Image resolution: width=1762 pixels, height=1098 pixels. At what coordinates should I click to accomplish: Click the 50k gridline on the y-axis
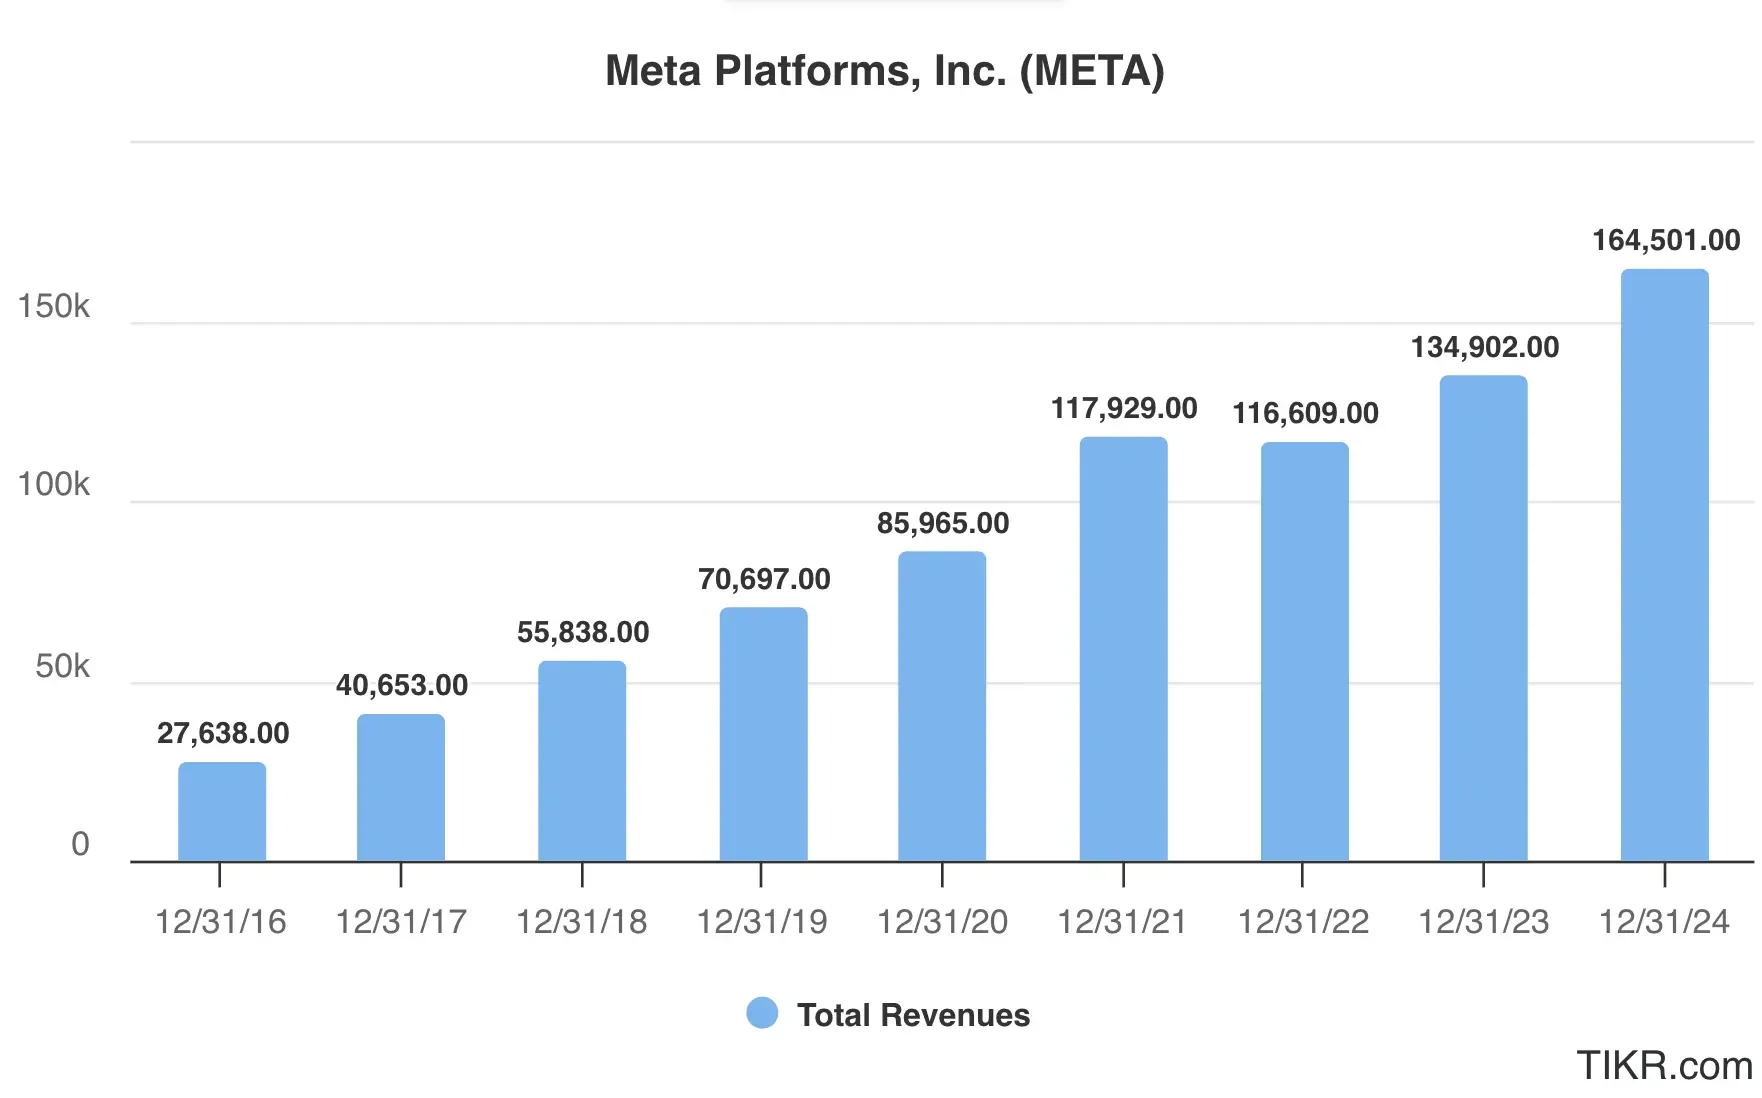point(60,665)
